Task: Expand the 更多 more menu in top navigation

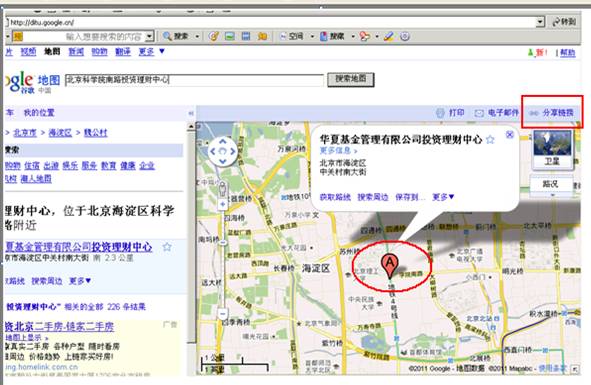Action: (151, 52)
